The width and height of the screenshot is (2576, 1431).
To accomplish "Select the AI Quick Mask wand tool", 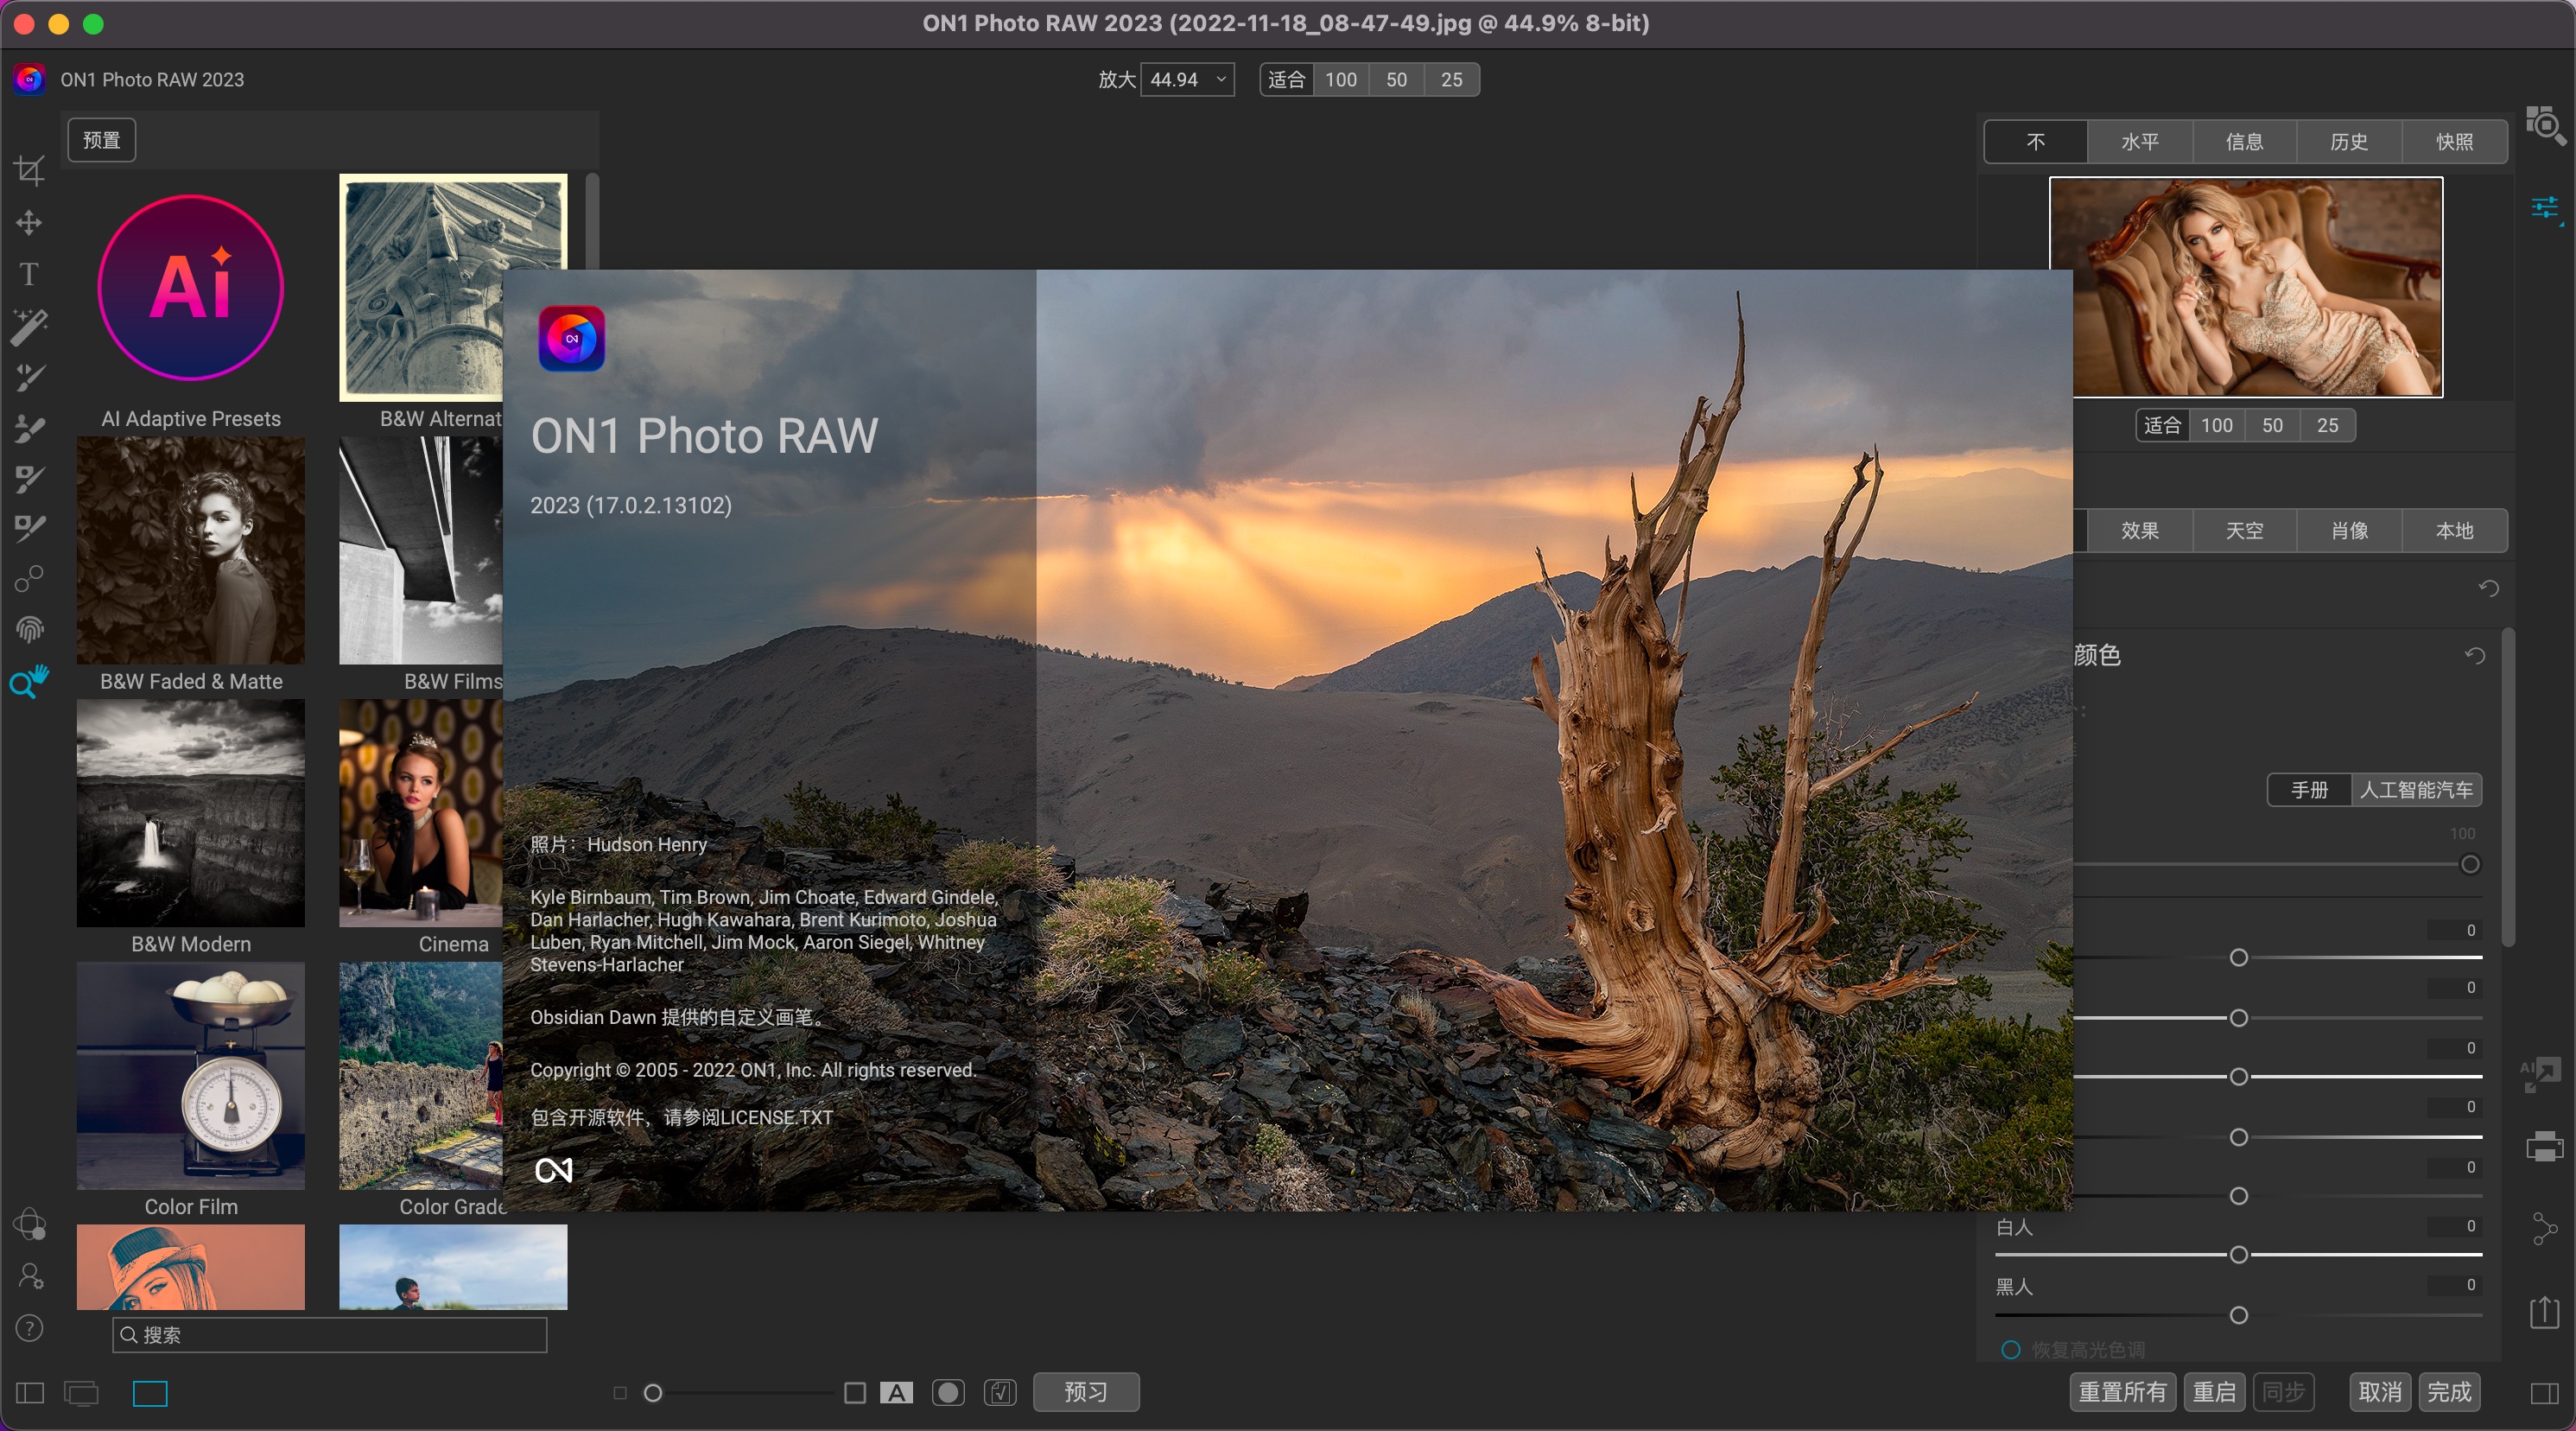I will click(29, 324).
